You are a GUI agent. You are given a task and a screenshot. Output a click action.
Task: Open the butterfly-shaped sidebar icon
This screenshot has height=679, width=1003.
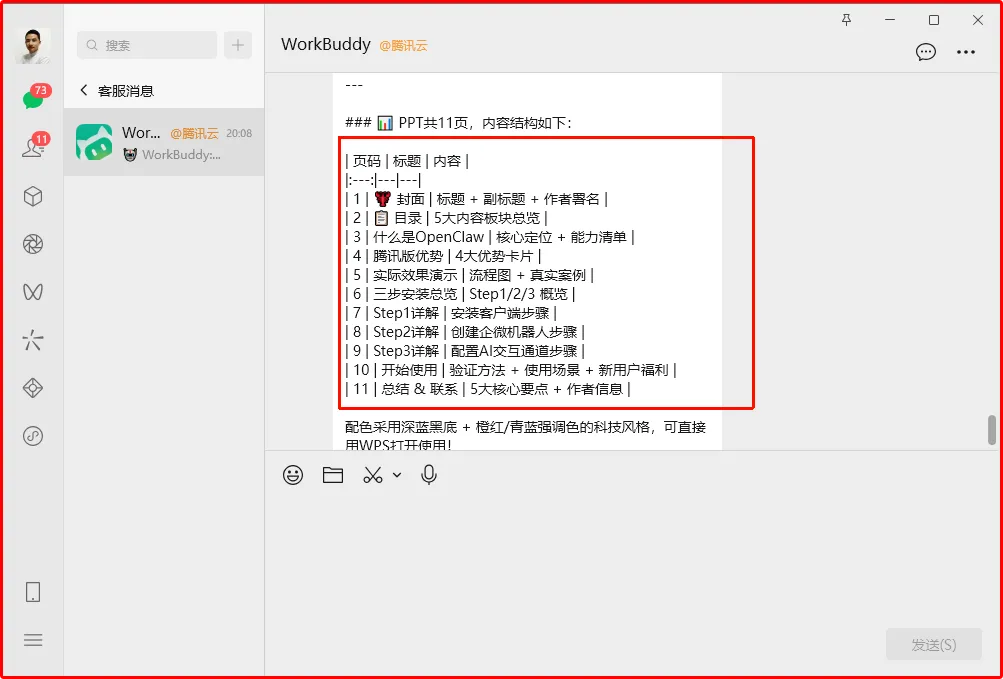click(33, 292)
